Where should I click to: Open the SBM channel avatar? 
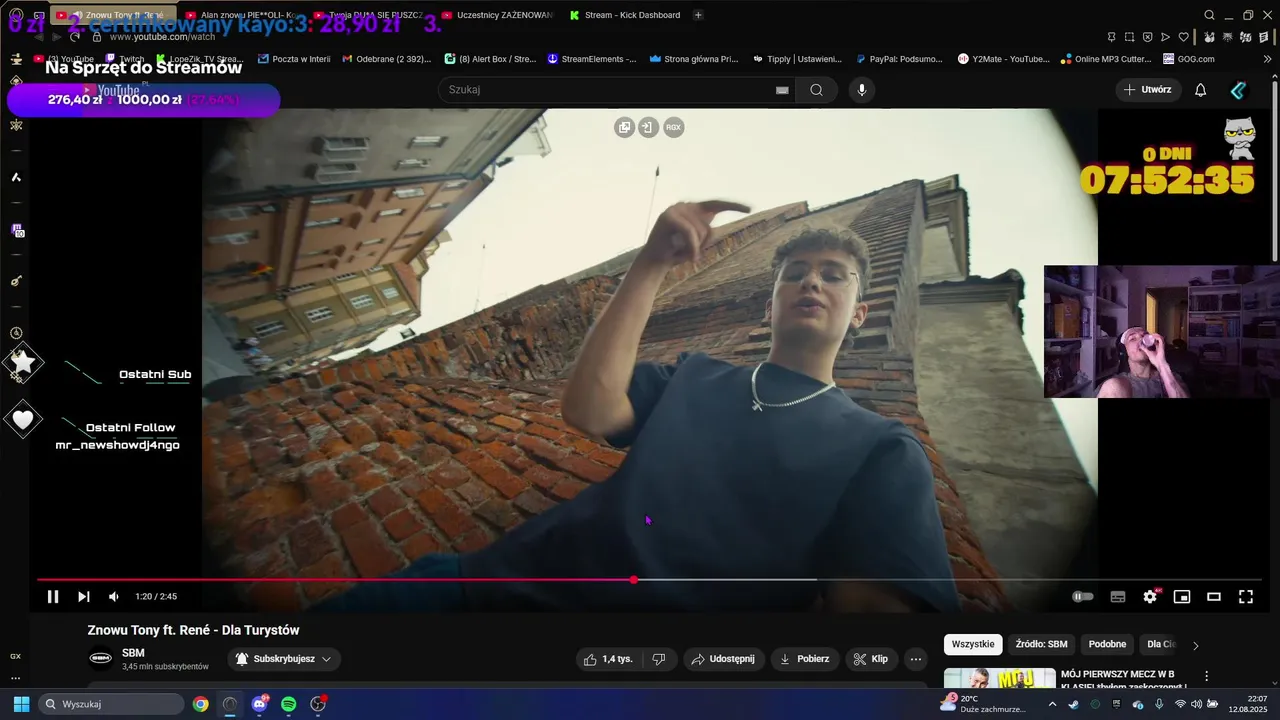[100, 658]
